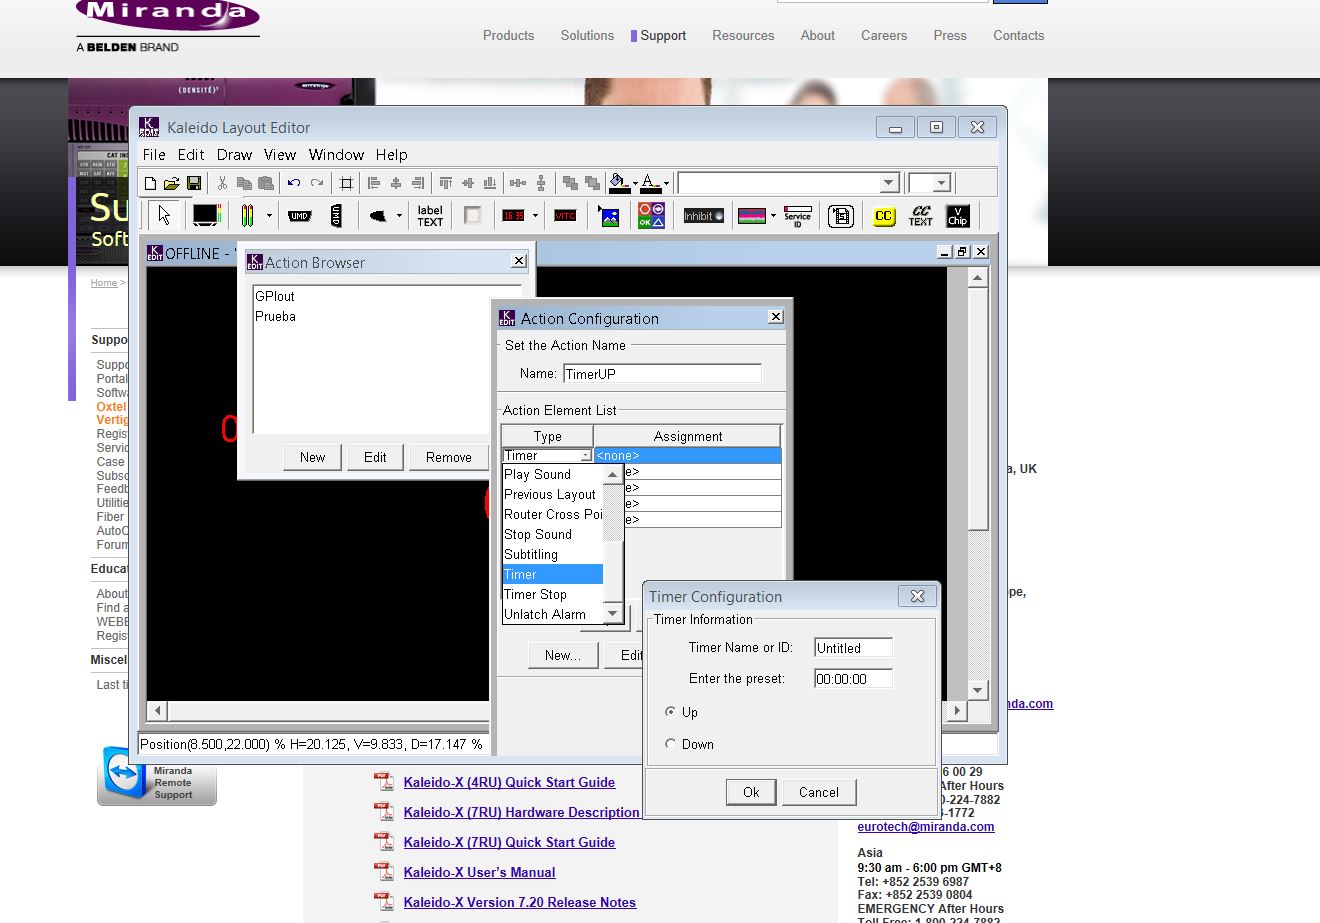Select the VITC timecode tool
This screenshot has height=923, width=1320.
pyautogui.click(x=565, y=215)
